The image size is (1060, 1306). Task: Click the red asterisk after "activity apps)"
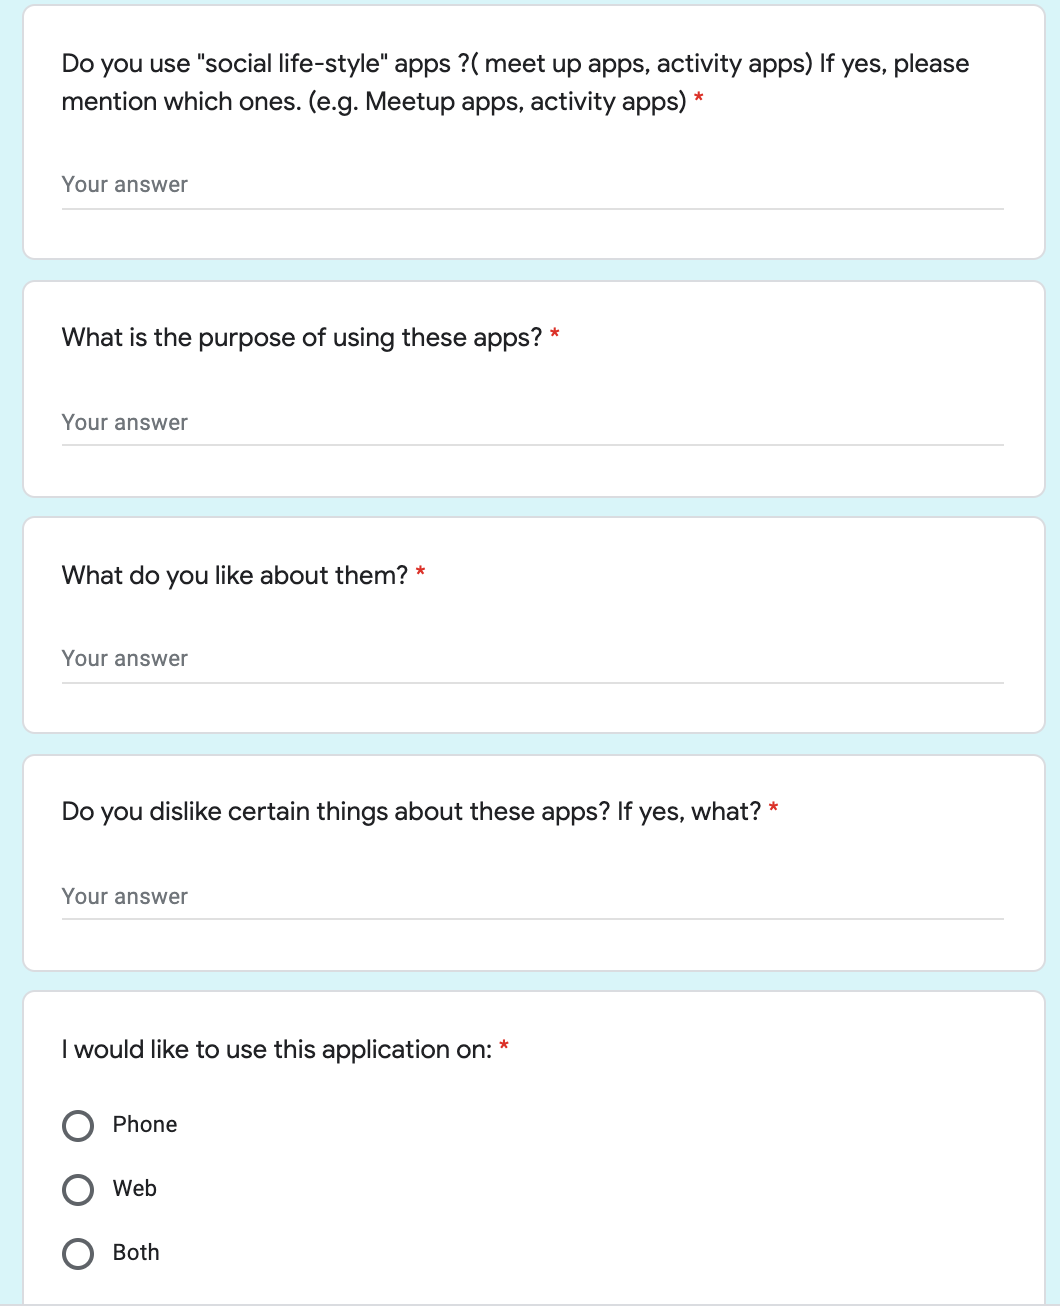pyautogui.click(x=699, y=99)
